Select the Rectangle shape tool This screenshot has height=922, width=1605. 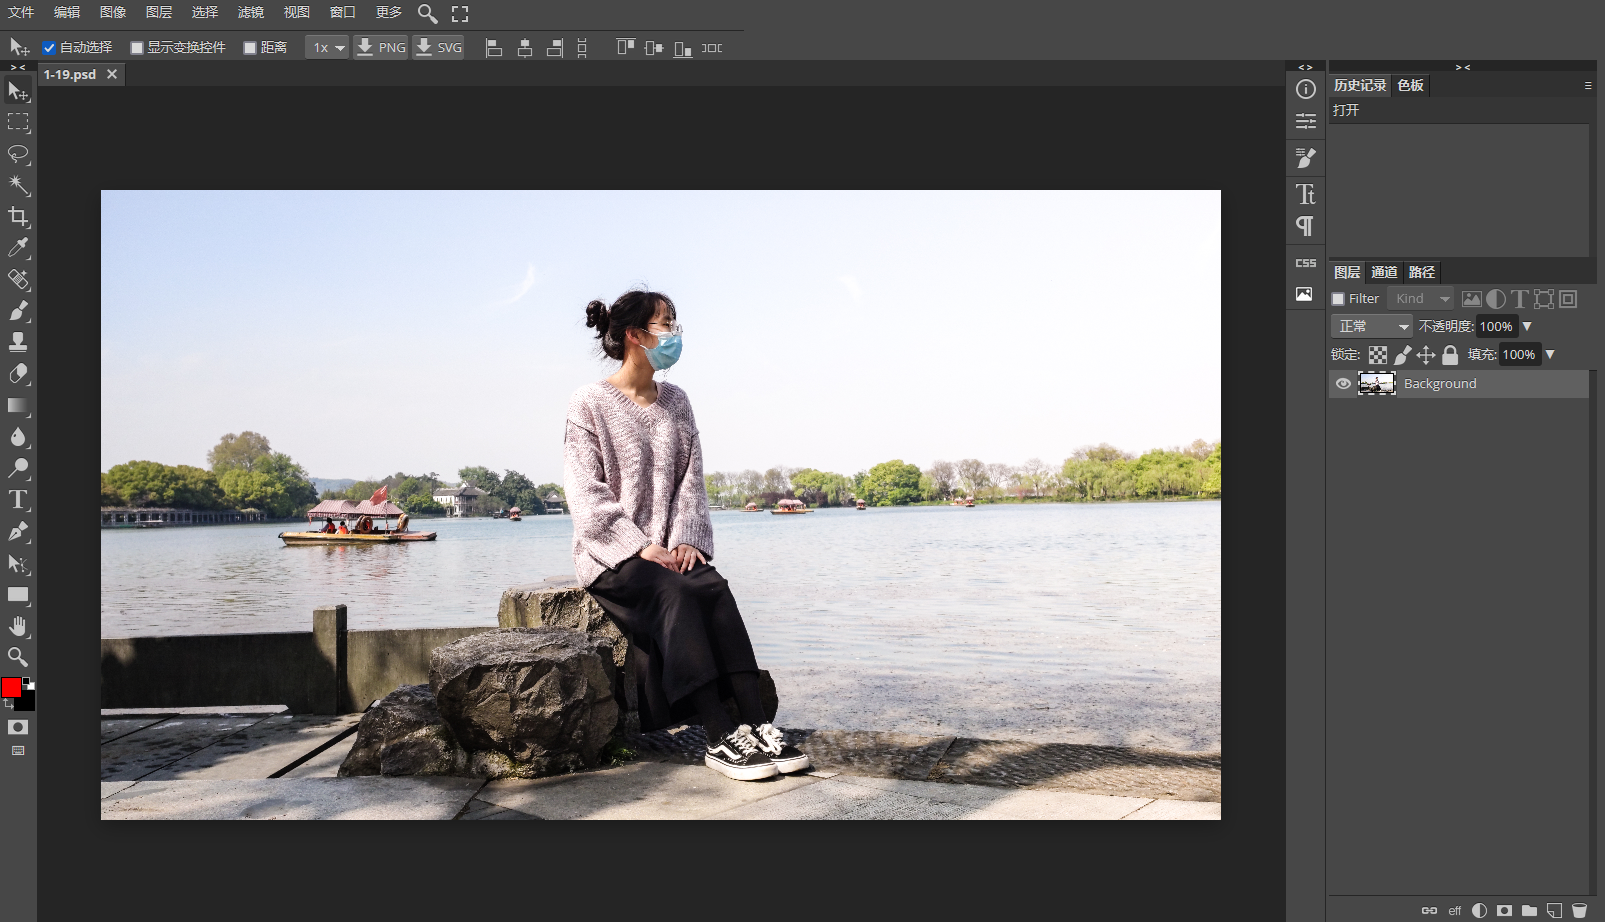pos(18,594)
